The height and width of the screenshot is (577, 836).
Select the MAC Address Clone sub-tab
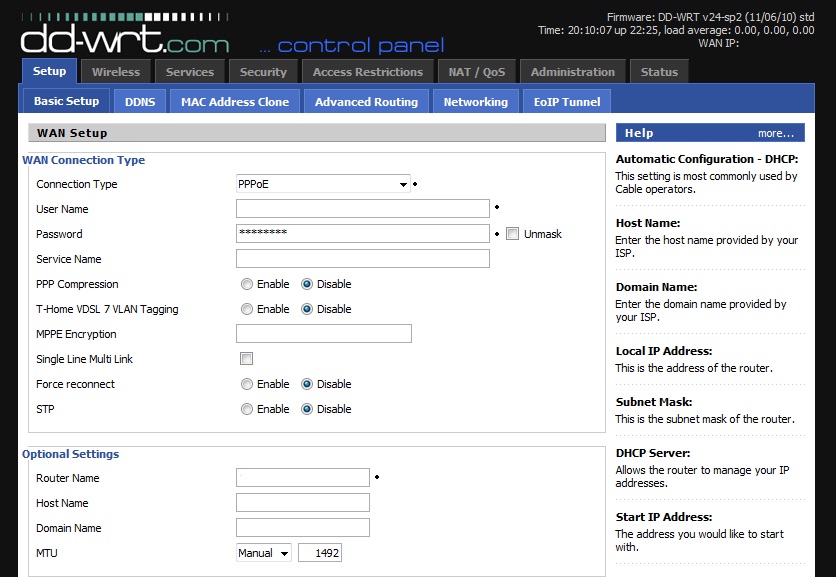coord(235,101)
